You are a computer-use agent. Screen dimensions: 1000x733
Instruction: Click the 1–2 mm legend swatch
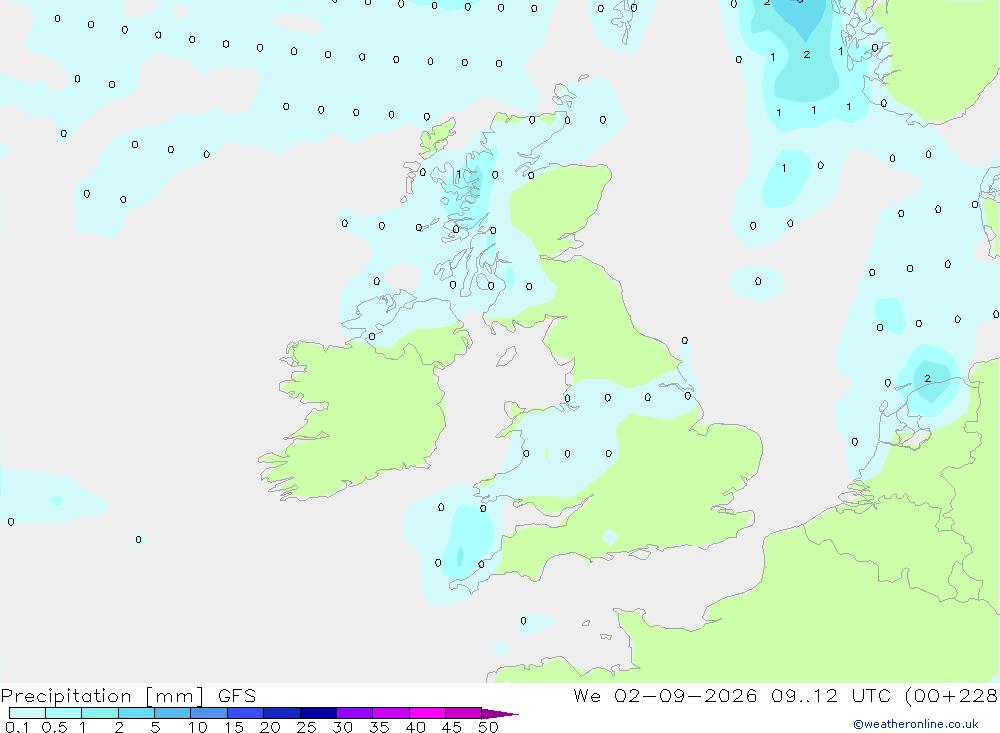[100, 713]
